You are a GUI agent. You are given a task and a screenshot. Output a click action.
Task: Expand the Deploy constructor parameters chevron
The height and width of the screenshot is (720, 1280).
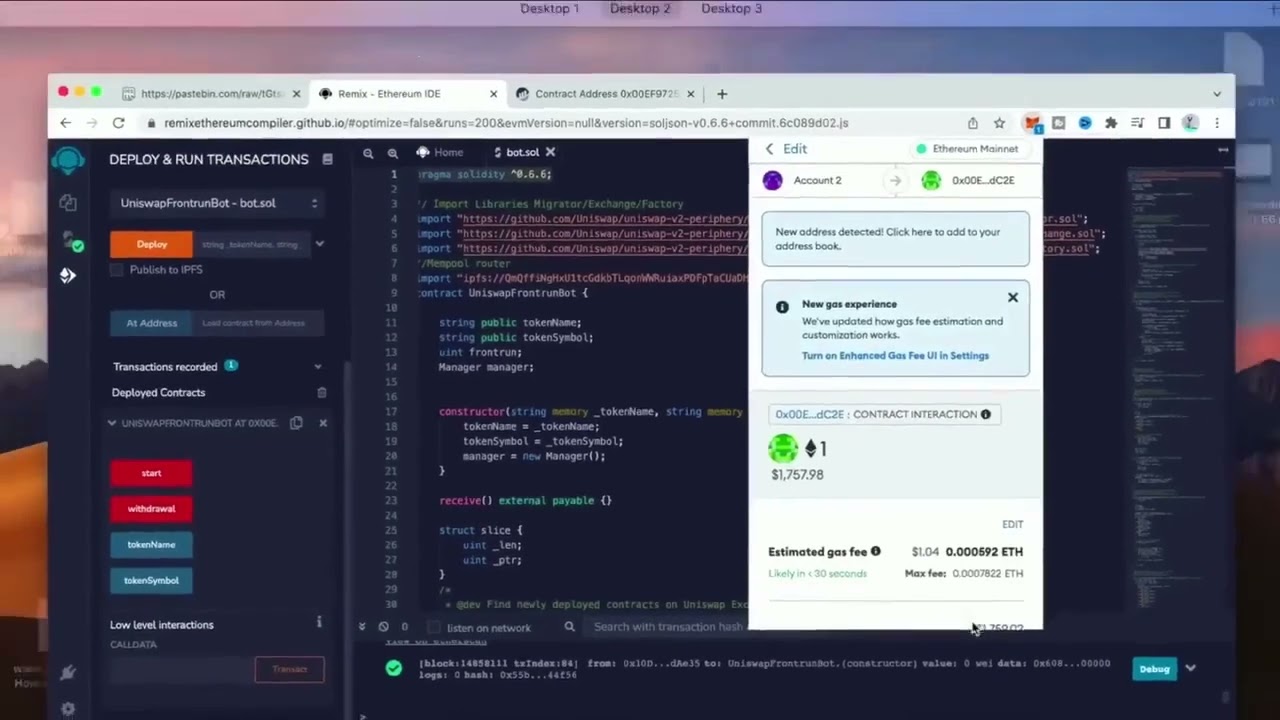pyautogui.click(x=320, y=244)
